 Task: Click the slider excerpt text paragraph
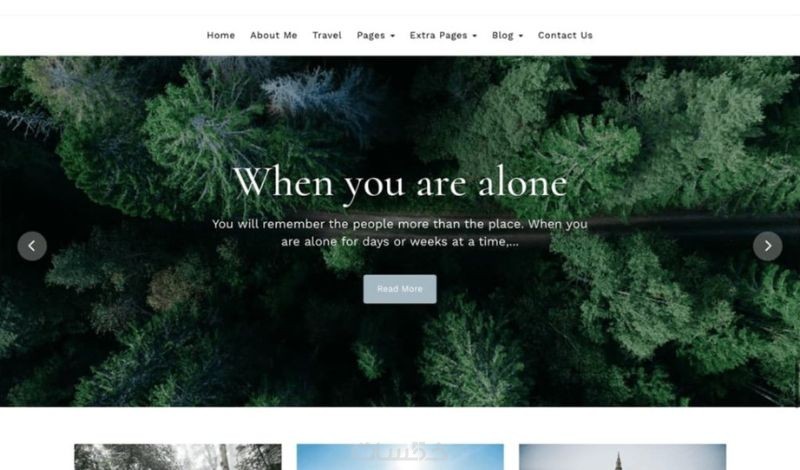400,233
